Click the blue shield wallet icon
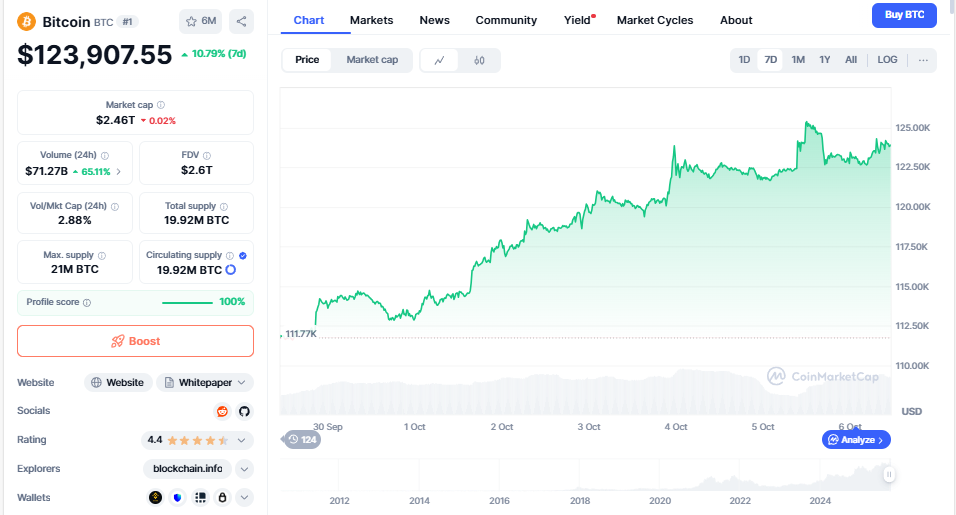The height and width of the screenshot is (515, 956). (x=178, y=497)
